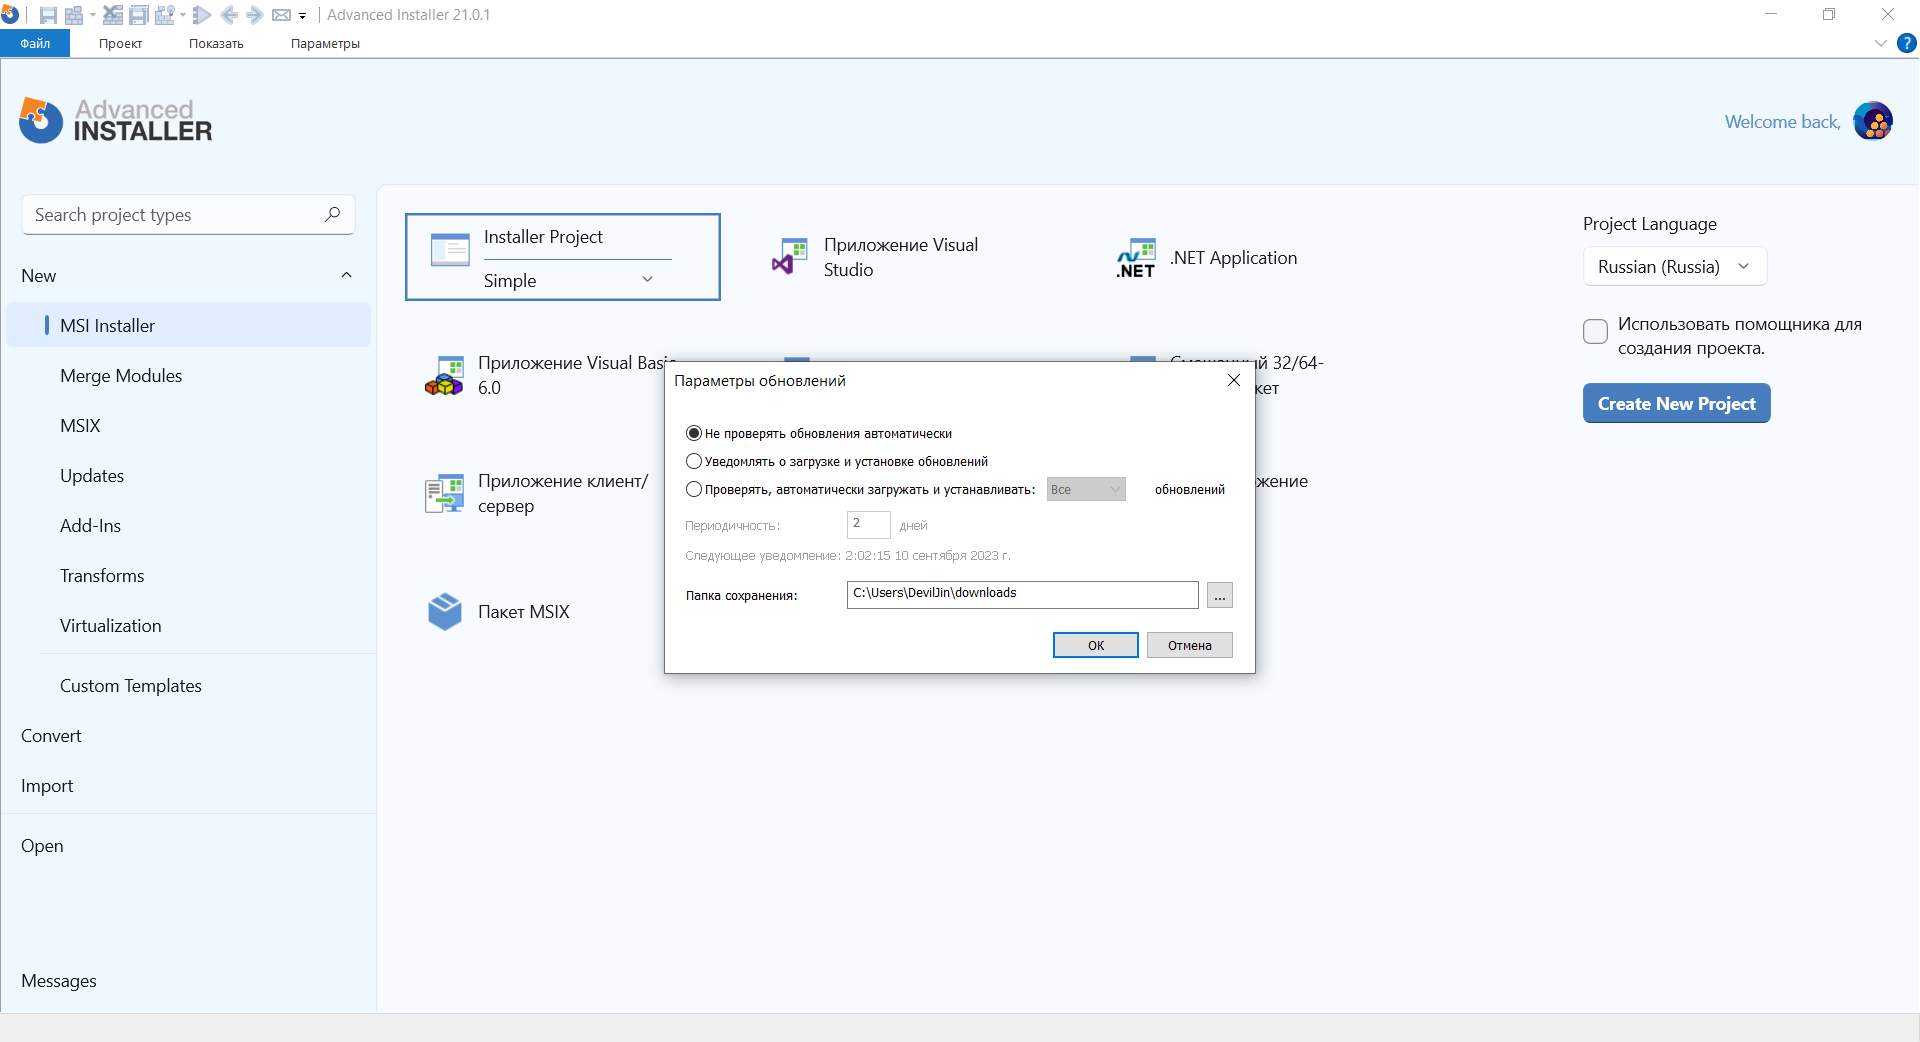Image resolution: width=1920 pixels, height=1042 pixels.
Task: Click the Run project play icon
Action: point(201,15)
